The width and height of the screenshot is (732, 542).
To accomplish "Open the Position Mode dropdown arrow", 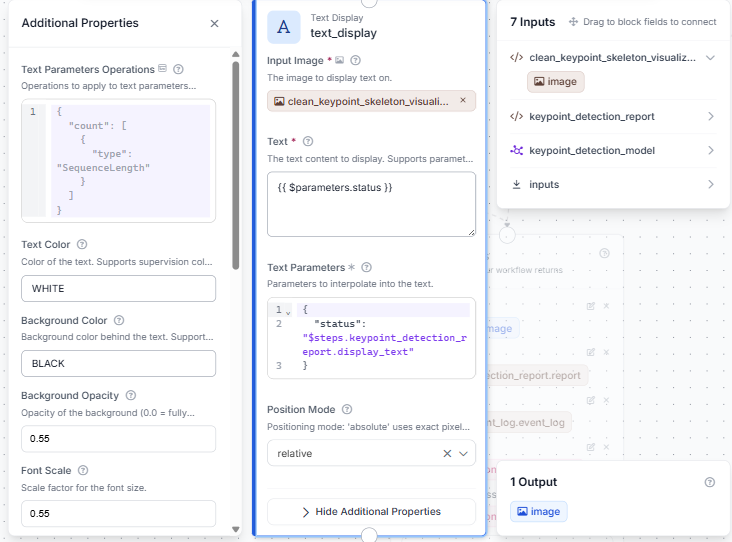I will (x=463, y=453).
